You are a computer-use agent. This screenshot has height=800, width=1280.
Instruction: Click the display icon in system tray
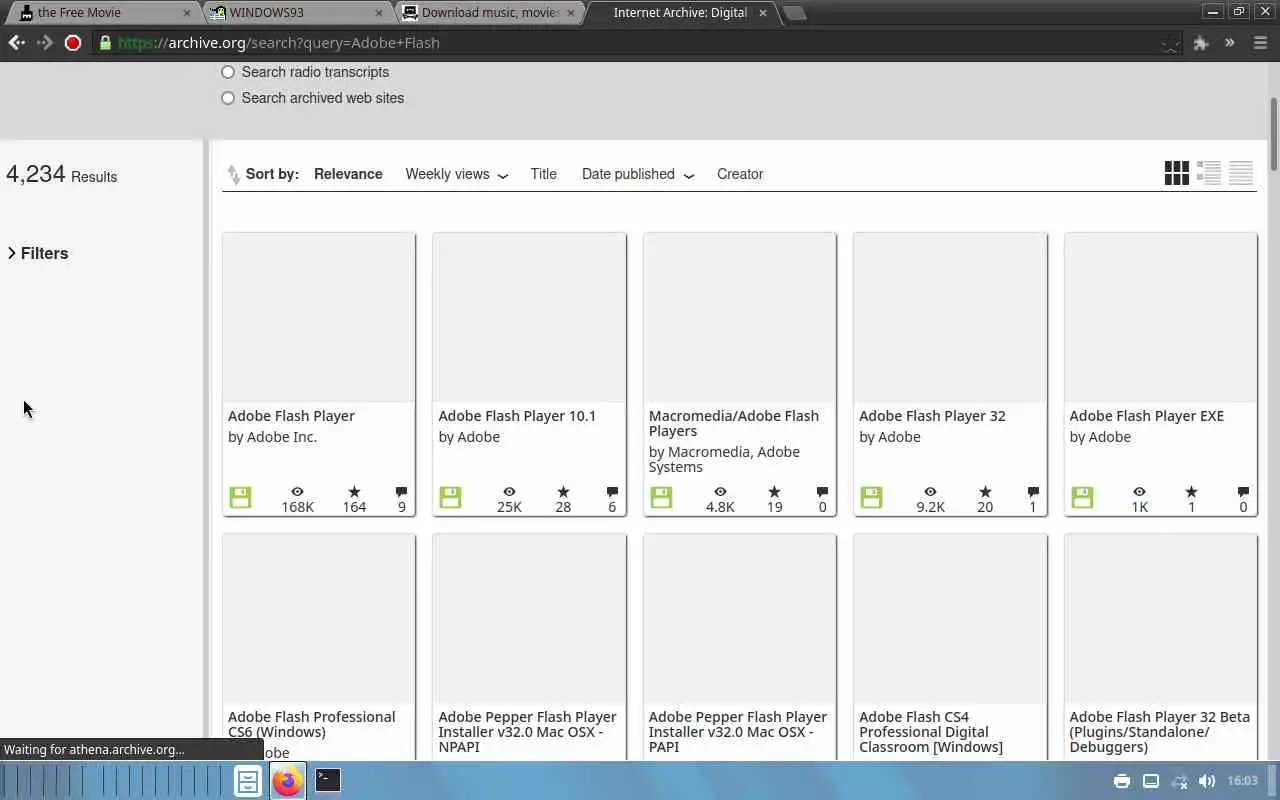[x=1151, y=781]
